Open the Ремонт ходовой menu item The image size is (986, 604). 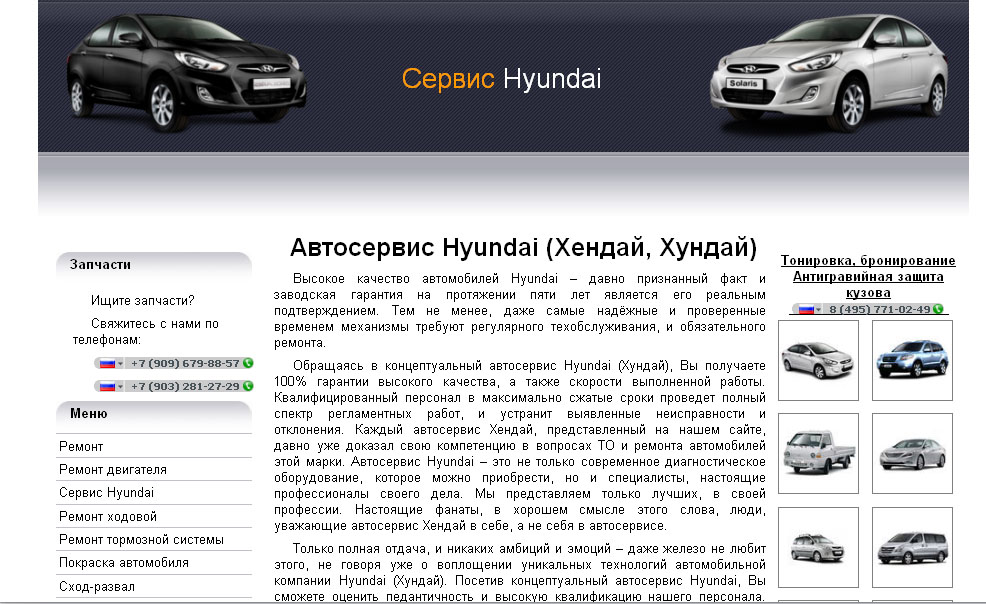click(x=153, y=517)
